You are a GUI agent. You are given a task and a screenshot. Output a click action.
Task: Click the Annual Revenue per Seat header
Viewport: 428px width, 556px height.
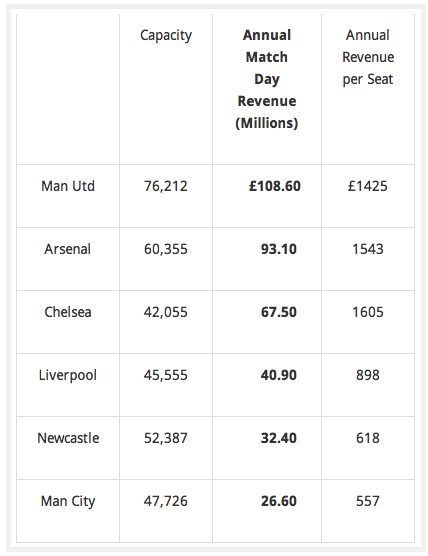[x=368, y=57]
